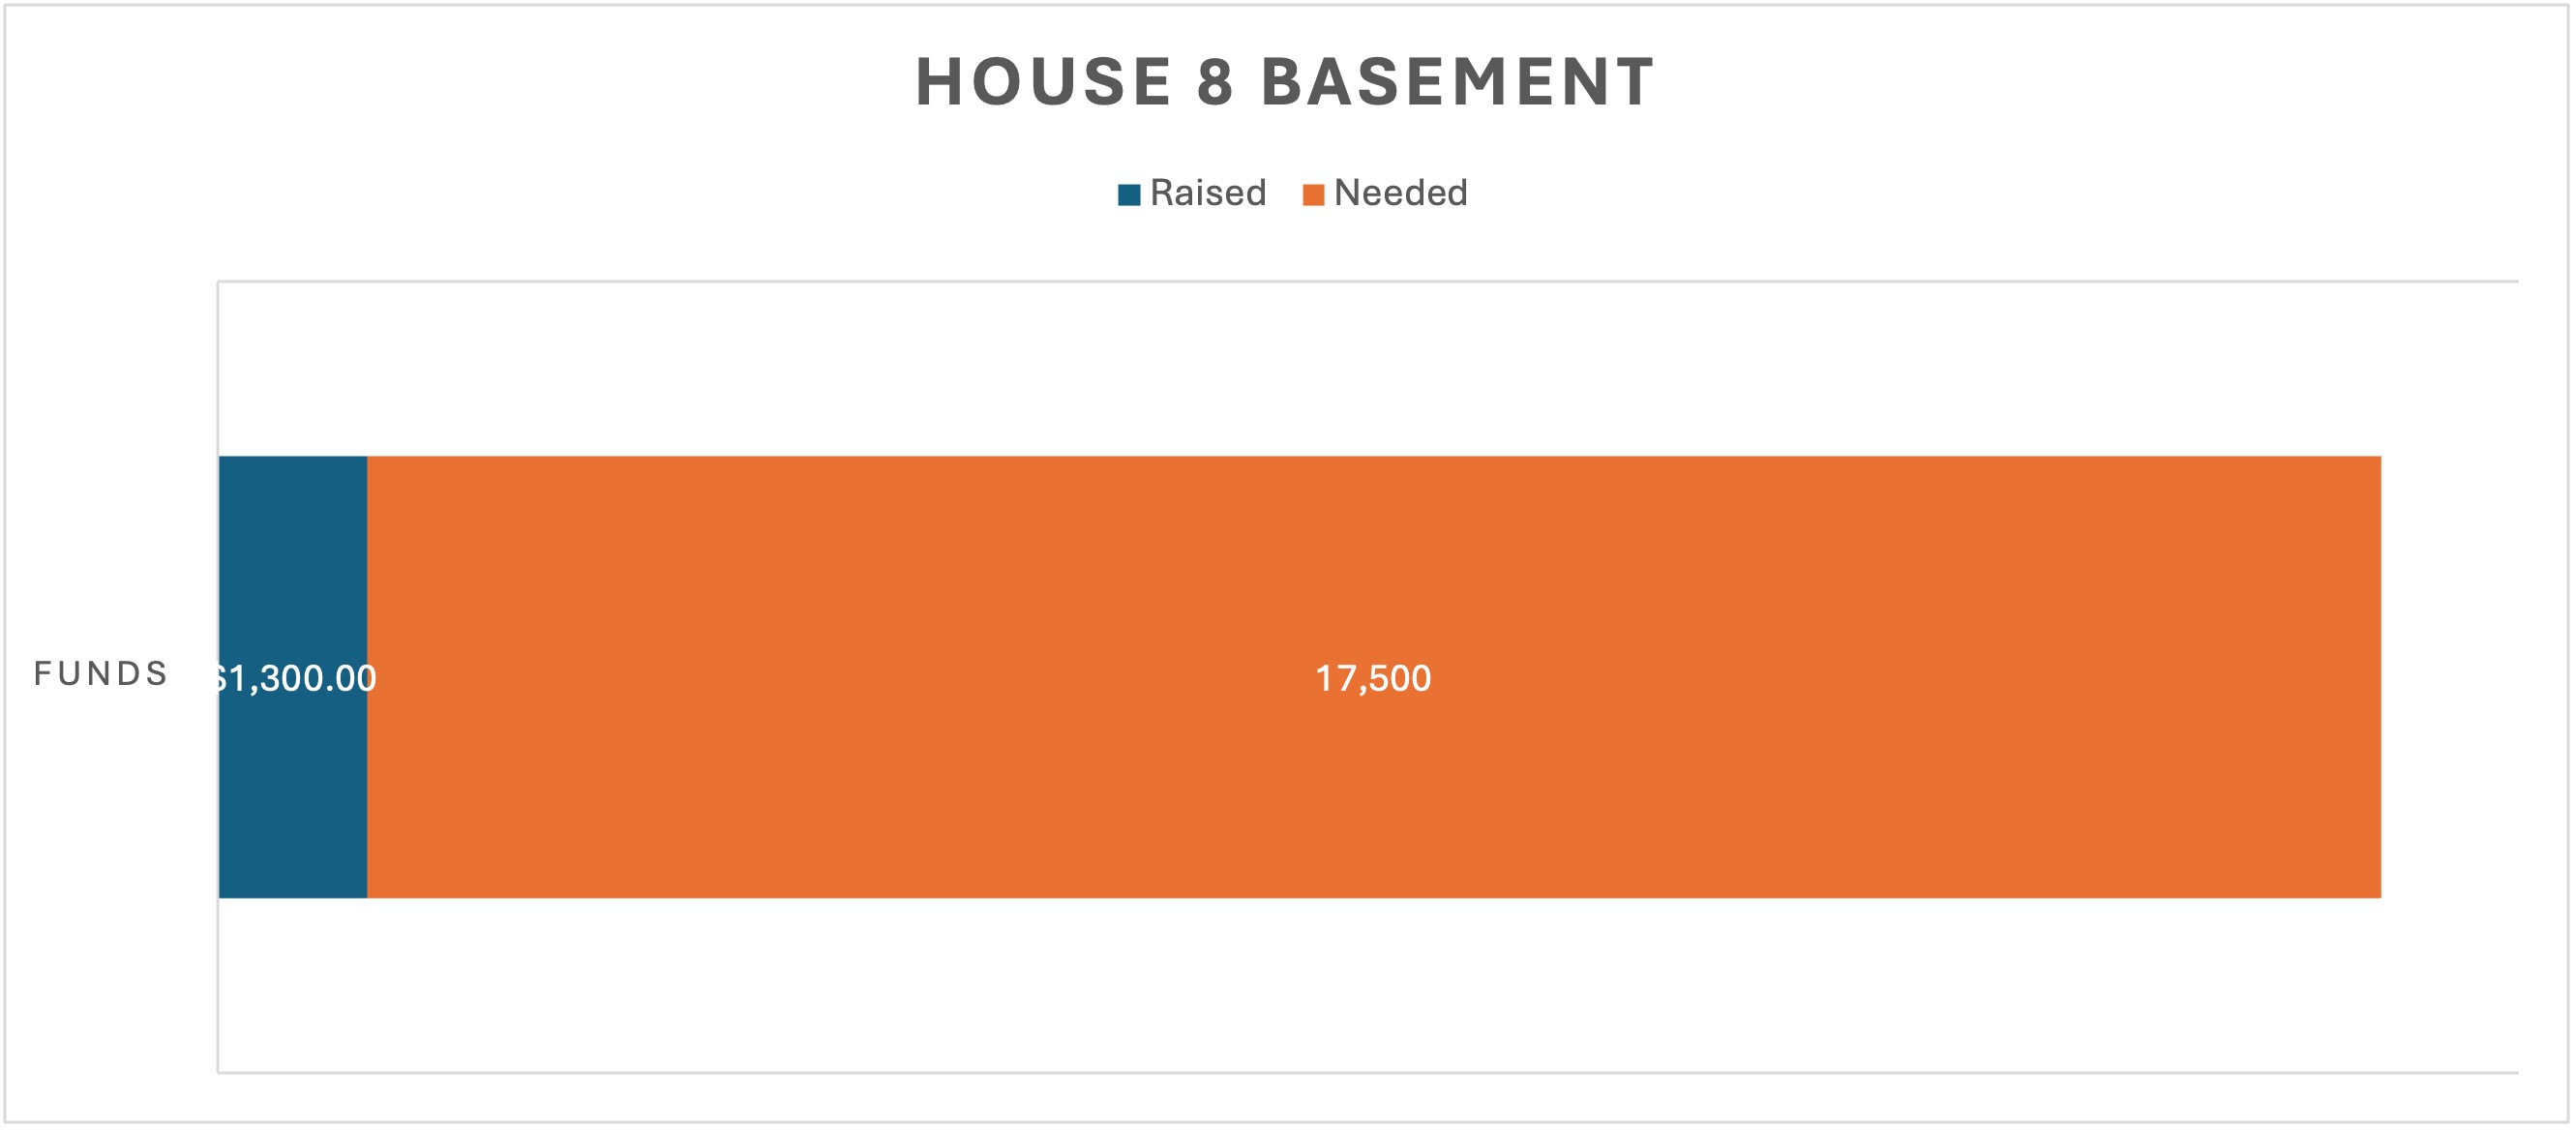Click the word BASEMENT in the title
Viewport: 2576px width, 1130px height.
coord(1458,82)
